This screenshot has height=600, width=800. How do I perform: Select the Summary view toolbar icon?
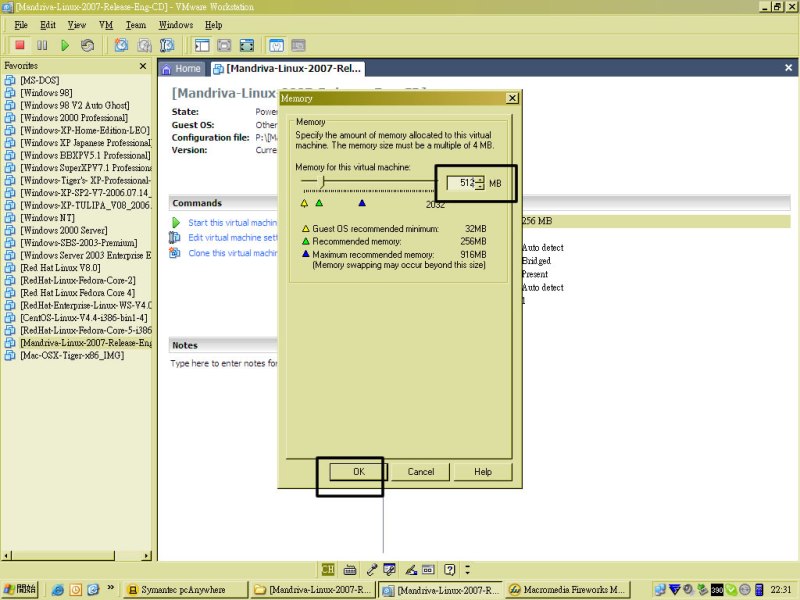[x=276, y=45]
